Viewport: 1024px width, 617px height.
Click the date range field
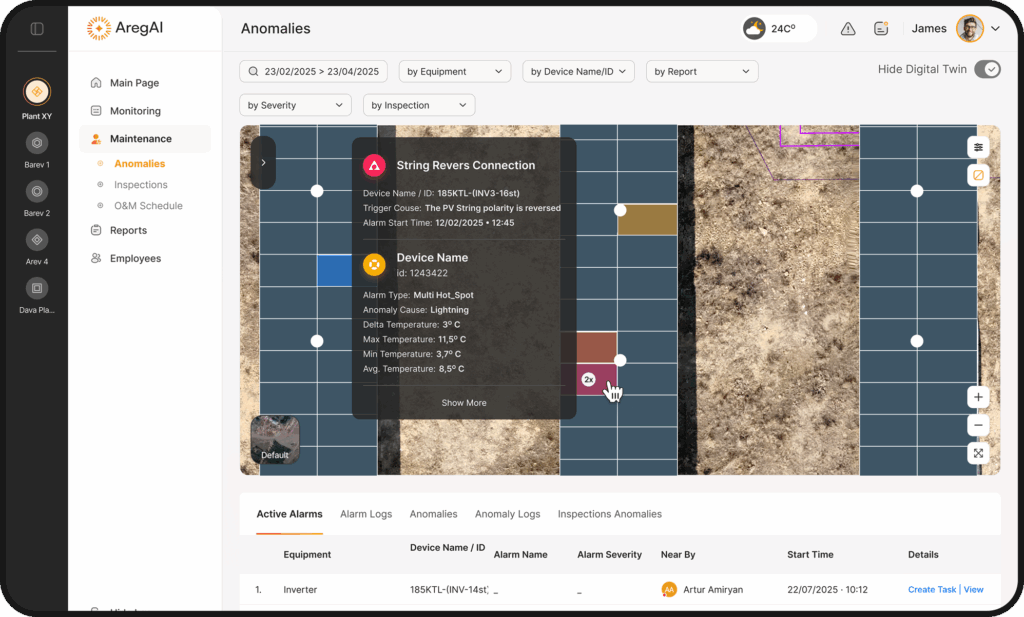[x=313, y=72]
